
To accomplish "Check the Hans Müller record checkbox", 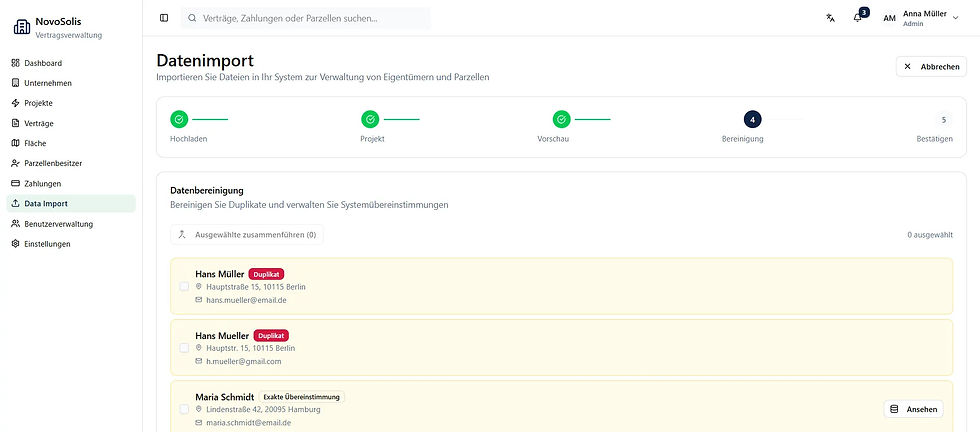I will point(184,286).
